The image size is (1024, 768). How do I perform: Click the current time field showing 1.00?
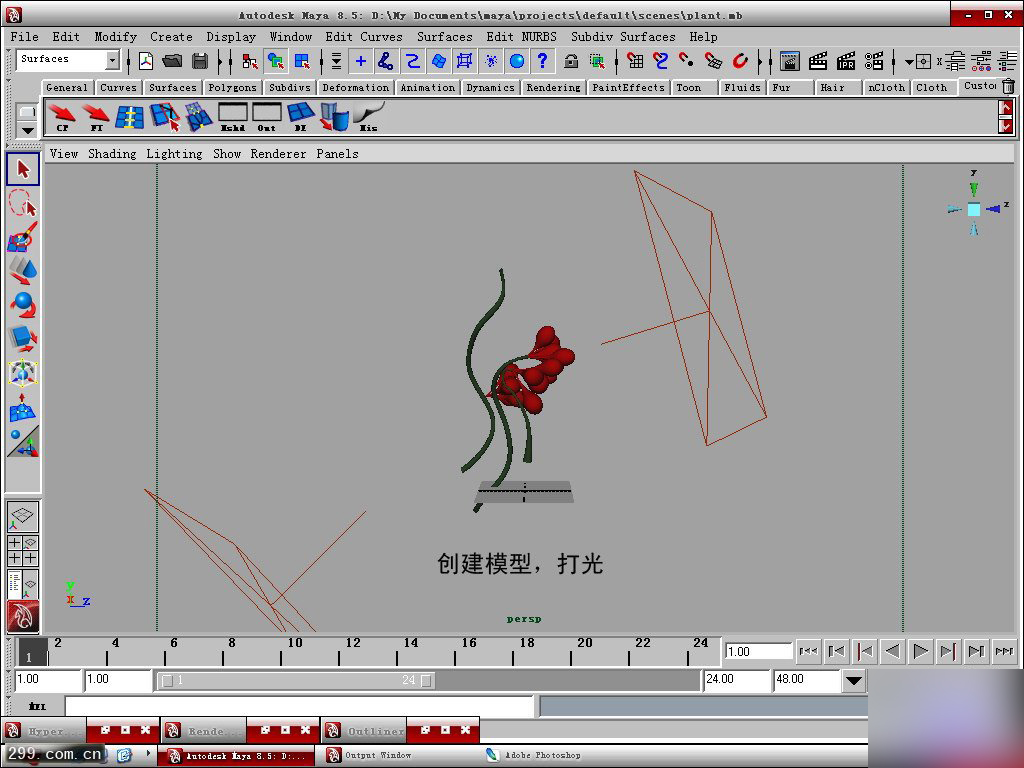[x=755, y=651]
